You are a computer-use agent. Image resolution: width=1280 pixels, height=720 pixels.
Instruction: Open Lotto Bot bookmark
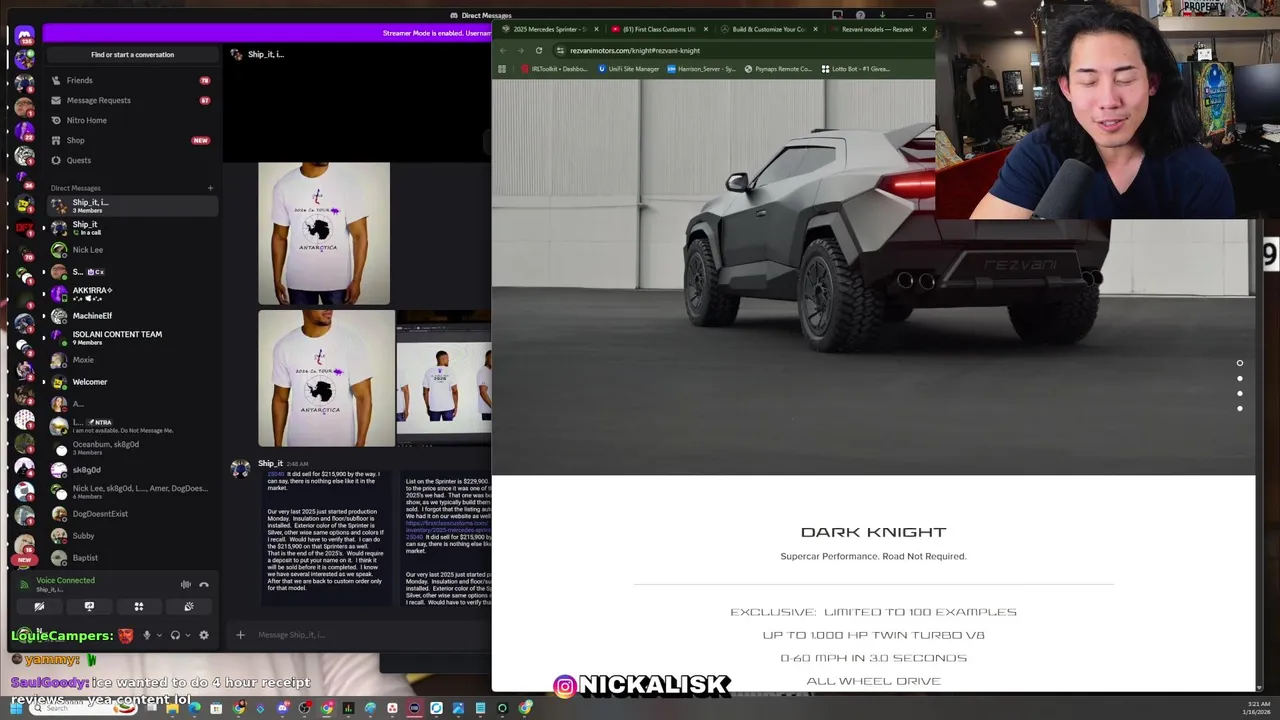click(x=855, y=69)
